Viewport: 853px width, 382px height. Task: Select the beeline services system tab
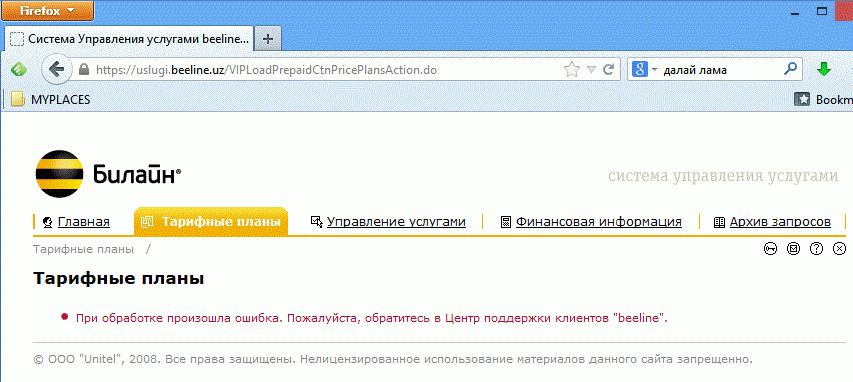click(x=129, y=39)
